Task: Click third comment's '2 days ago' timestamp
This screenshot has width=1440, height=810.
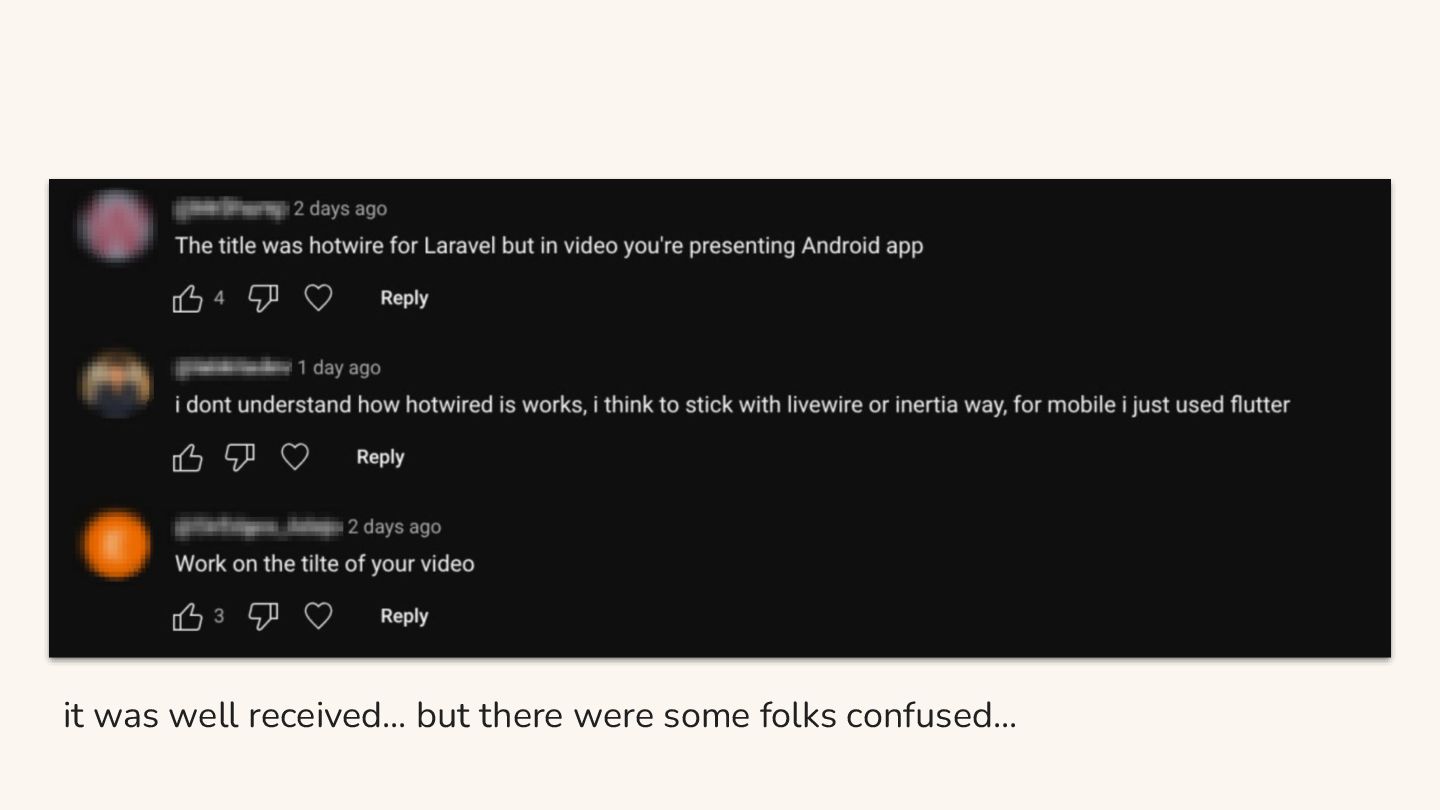Action: point(394,527)
